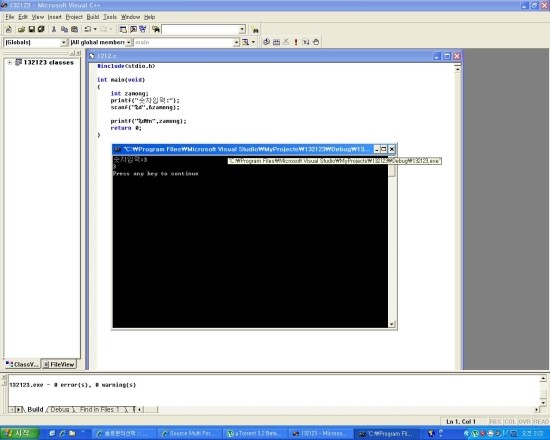This screenshot has width=550, height=440.
Task: Click the Search binoculars icon
Action: pyautogui.click(x=255, y=30)
